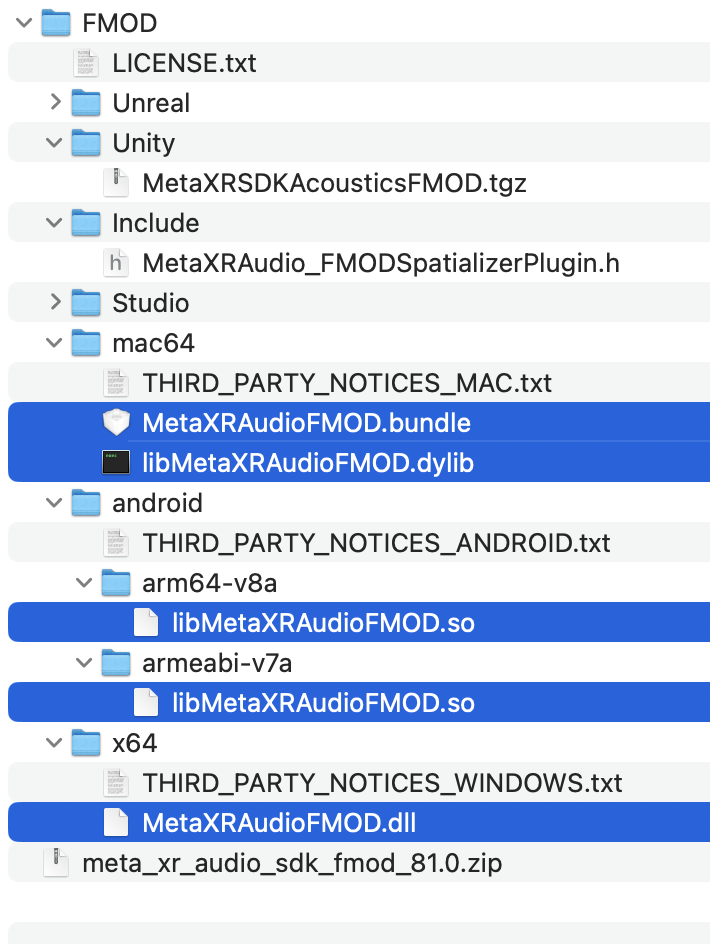The height and width of the screenshot is (944, 710).
Task: Collapse the mac64 folder
Action: point(55,343)
